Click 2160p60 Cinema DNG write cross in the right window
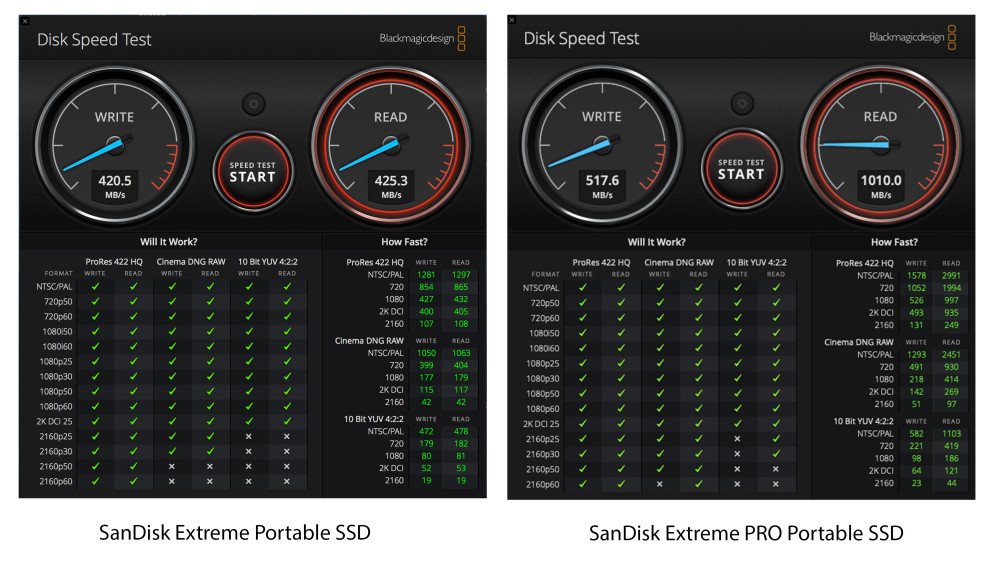 pyautogui.click(x=660, y=484)
